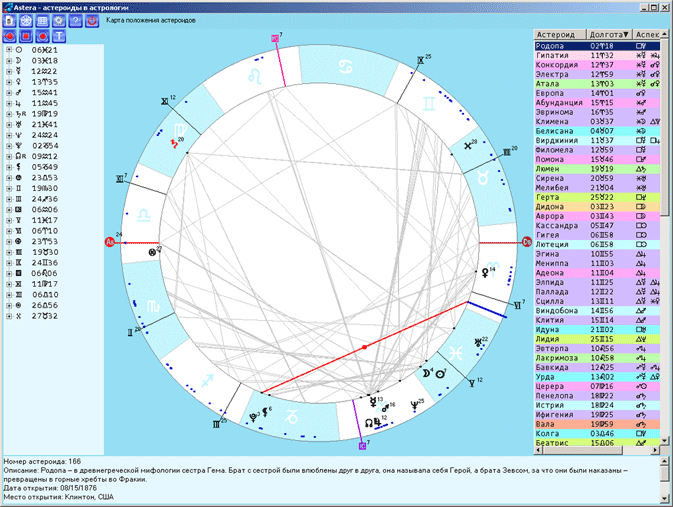
Task: Click the red power exit icon
Action: point(93,20)
